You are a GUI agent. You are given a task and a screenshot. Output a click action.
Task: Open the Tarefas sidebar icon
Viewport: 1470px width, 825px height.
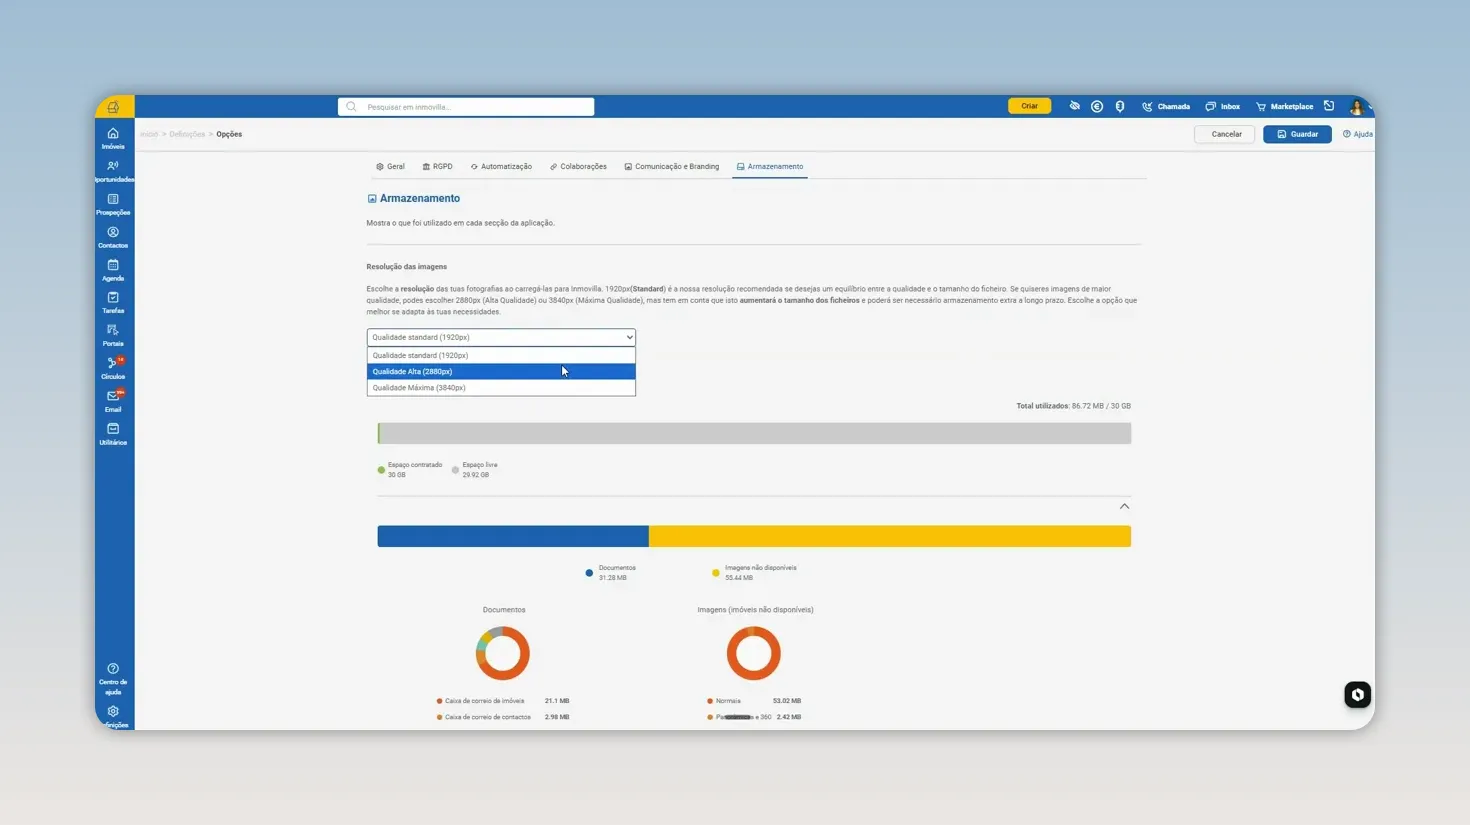(113, 302)
